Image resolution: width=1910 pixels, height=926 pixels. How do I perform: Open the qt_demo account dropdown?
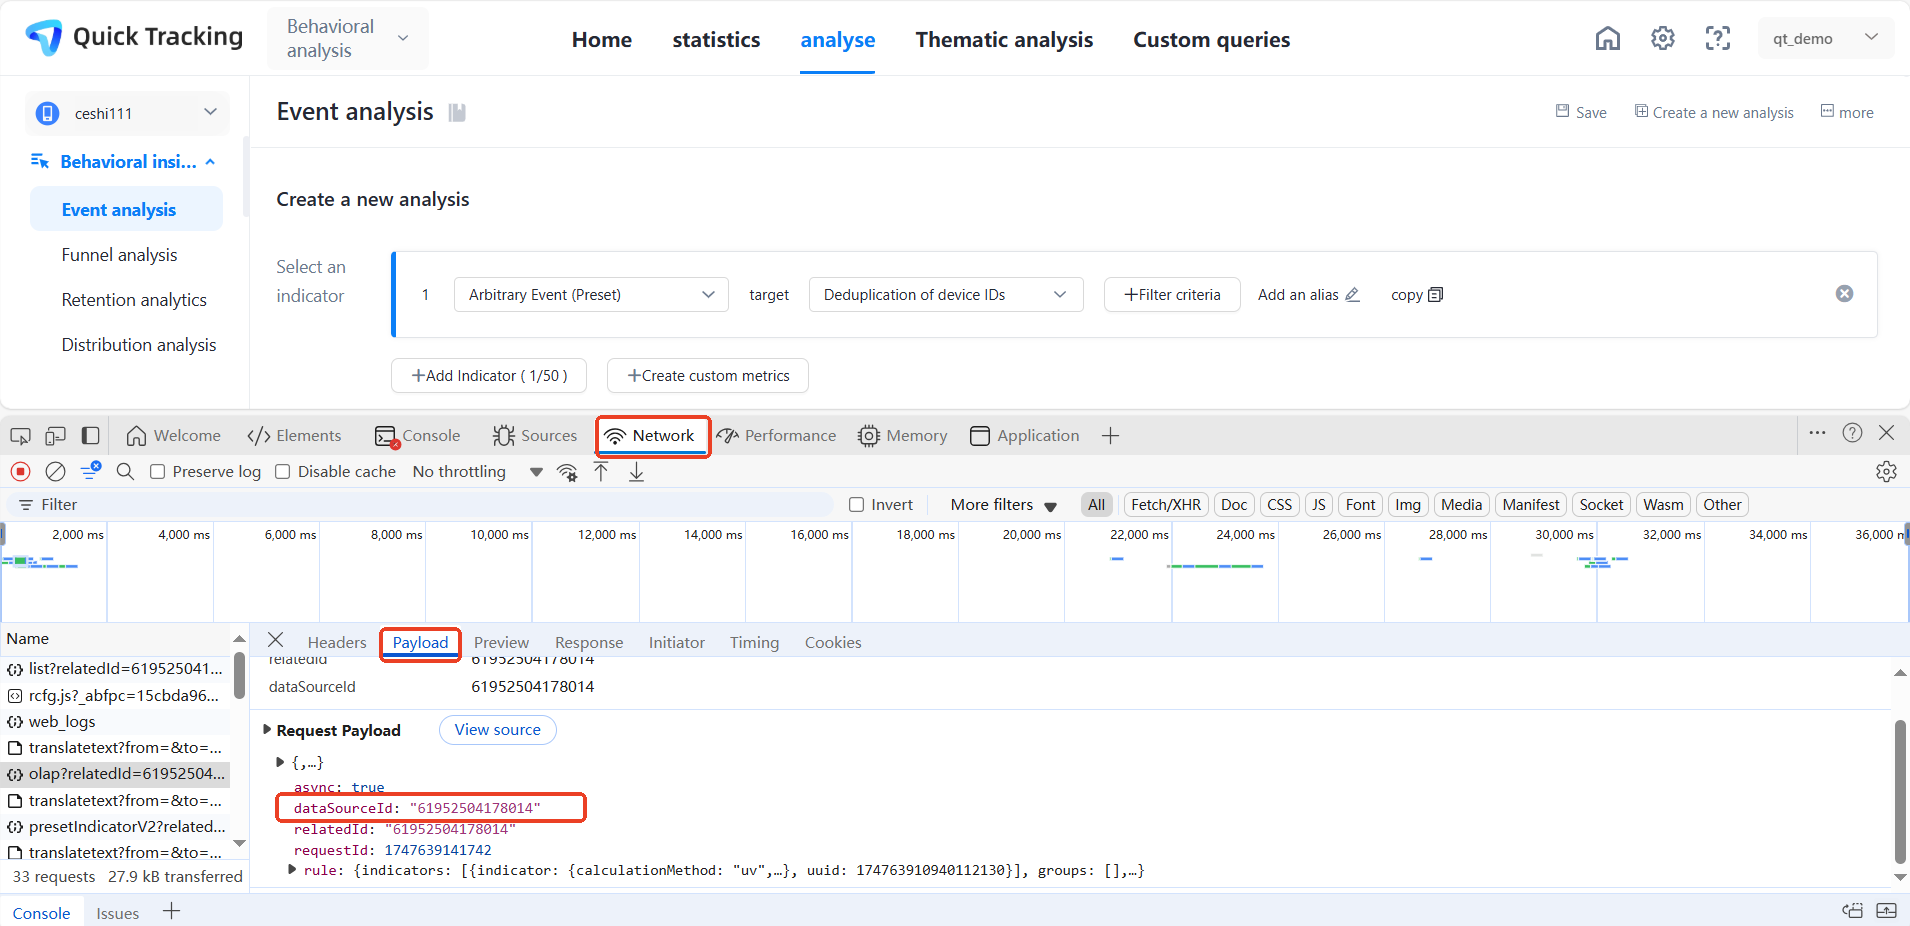click(x=1826, y=39)
